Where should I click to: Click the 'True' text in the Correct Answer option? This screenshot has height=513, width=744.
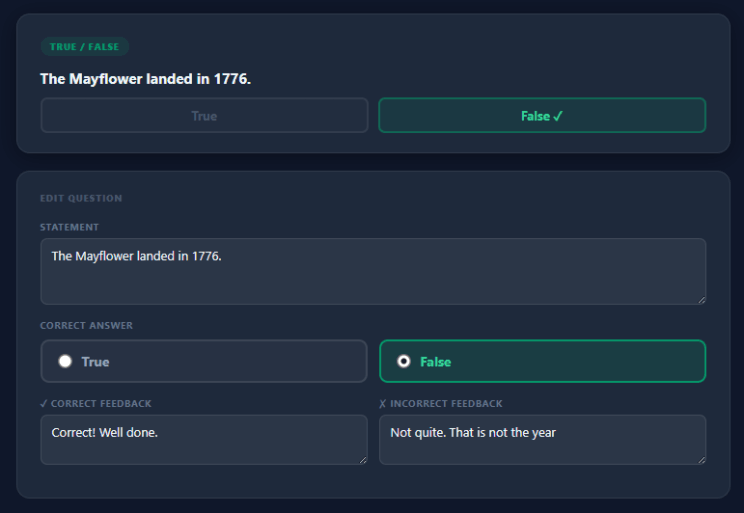tap(96, 362)
